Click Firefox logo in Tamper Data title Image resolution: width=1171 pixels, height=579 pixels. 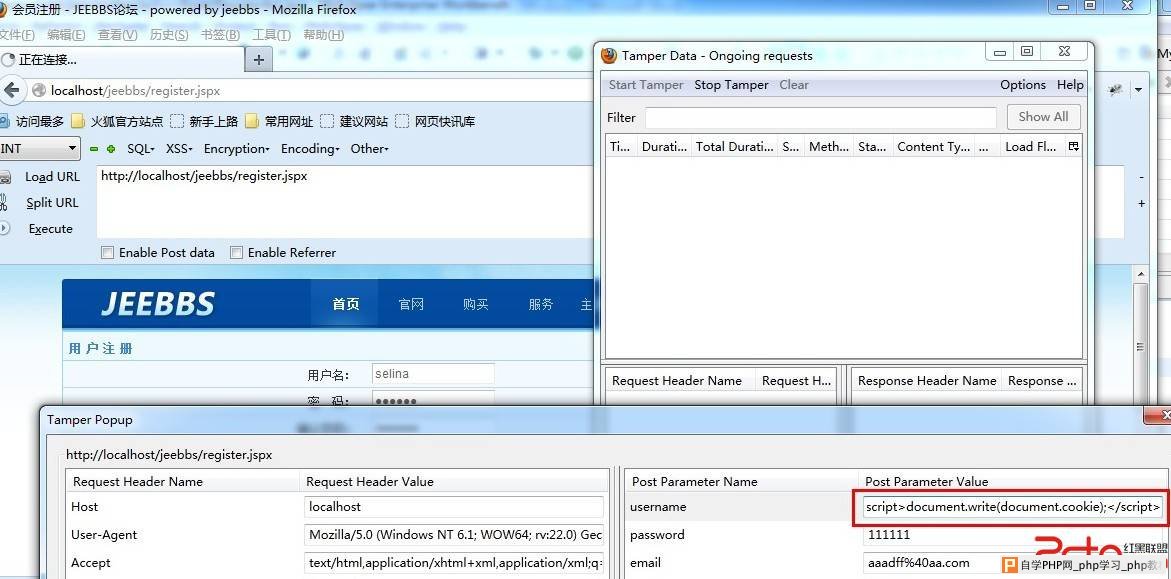(609, 55)
